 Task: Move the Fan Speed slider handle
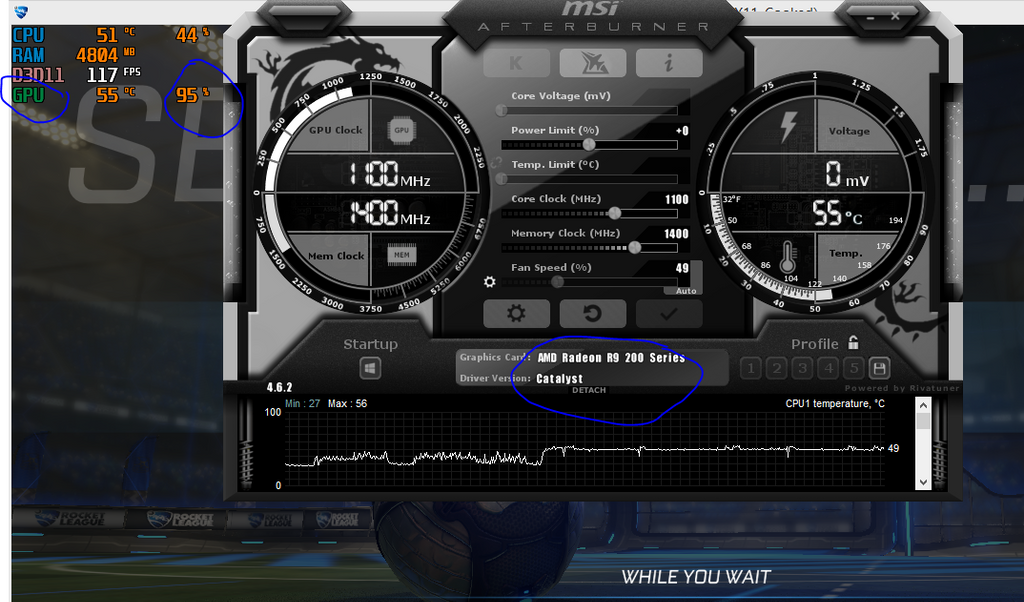(x=557, y=281)
